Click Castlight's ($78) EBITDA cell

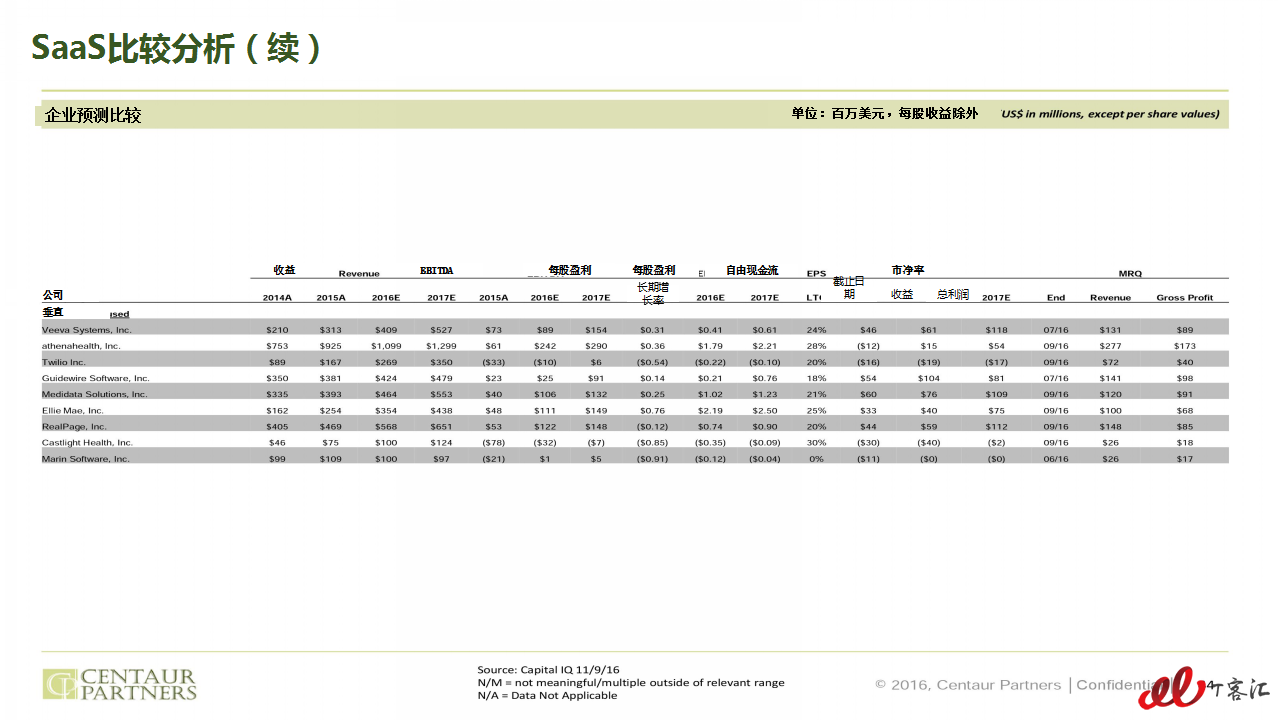pyautogui.click(x=493, y=442)
